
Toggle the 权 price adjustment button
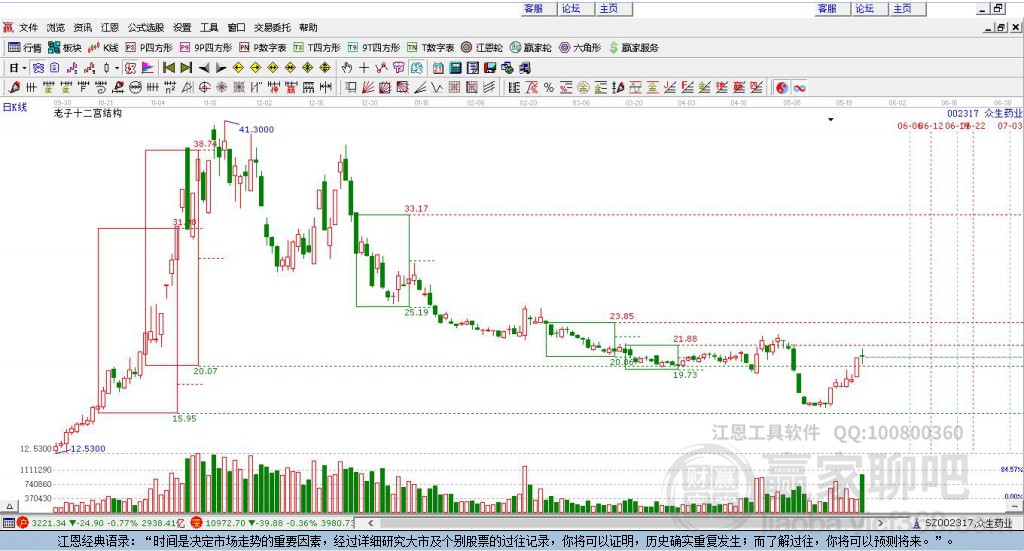pos(131,68)
